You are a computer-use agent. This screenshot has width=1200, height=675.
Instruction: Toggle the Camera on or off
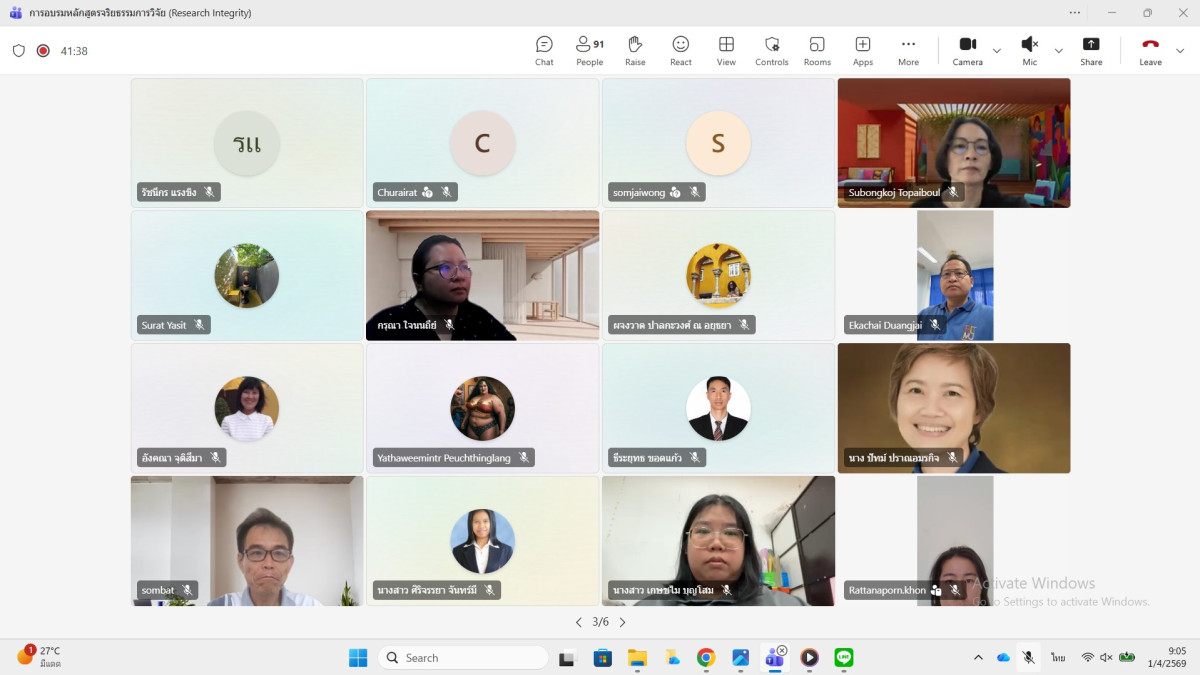click(x=967, y=50)
